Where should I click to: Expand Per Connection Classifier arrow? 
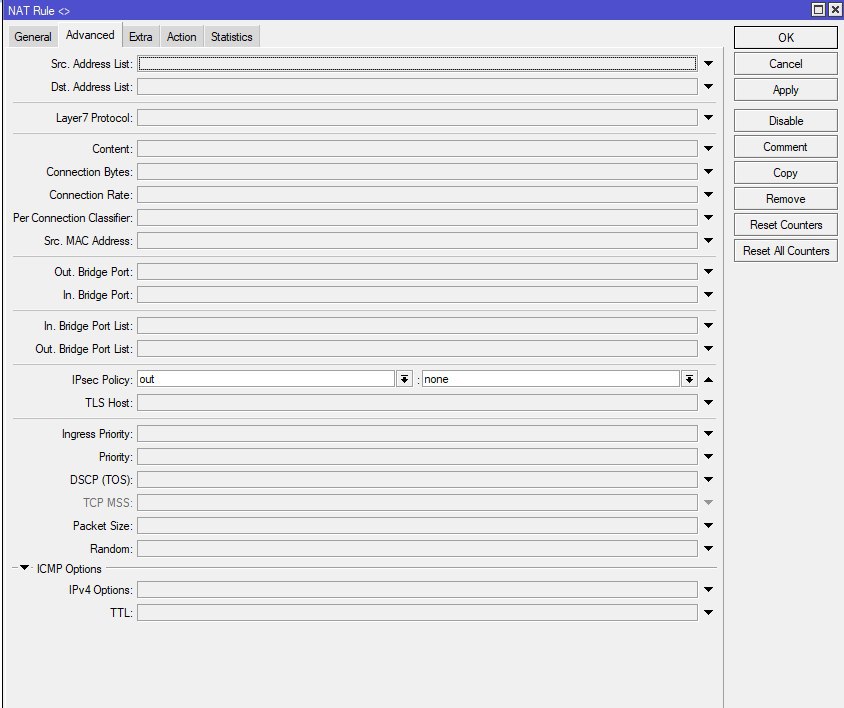(708, 218)
